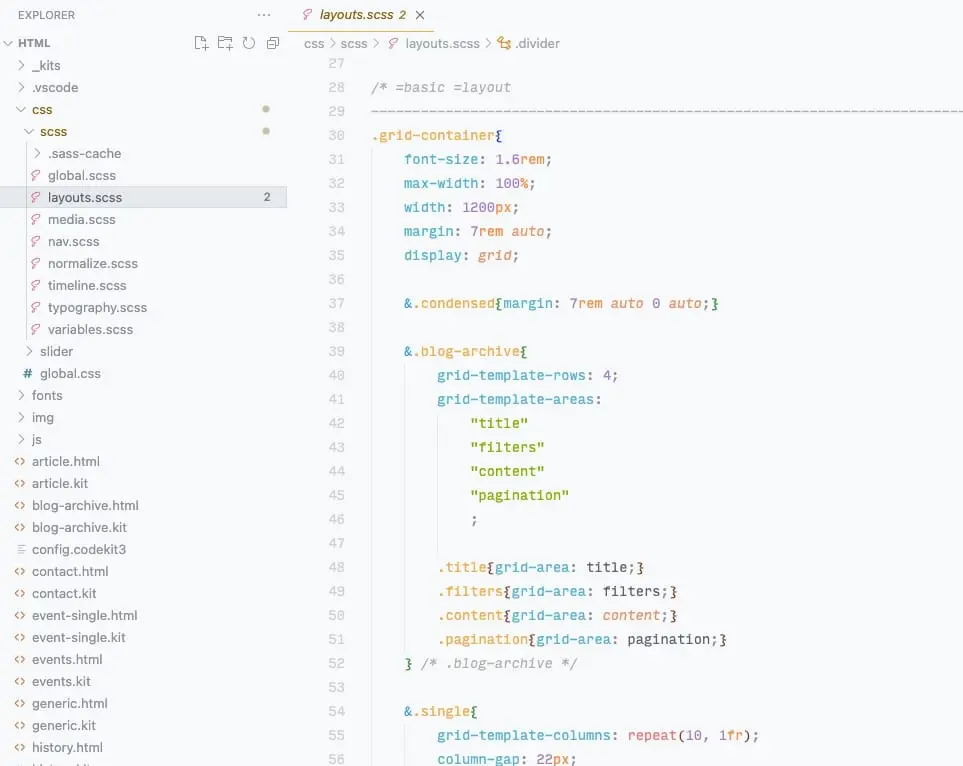The width and height of the screenshot is (963, 766).
Task: Open the Explorer more actions menu
Action: [x=263, y=14]
